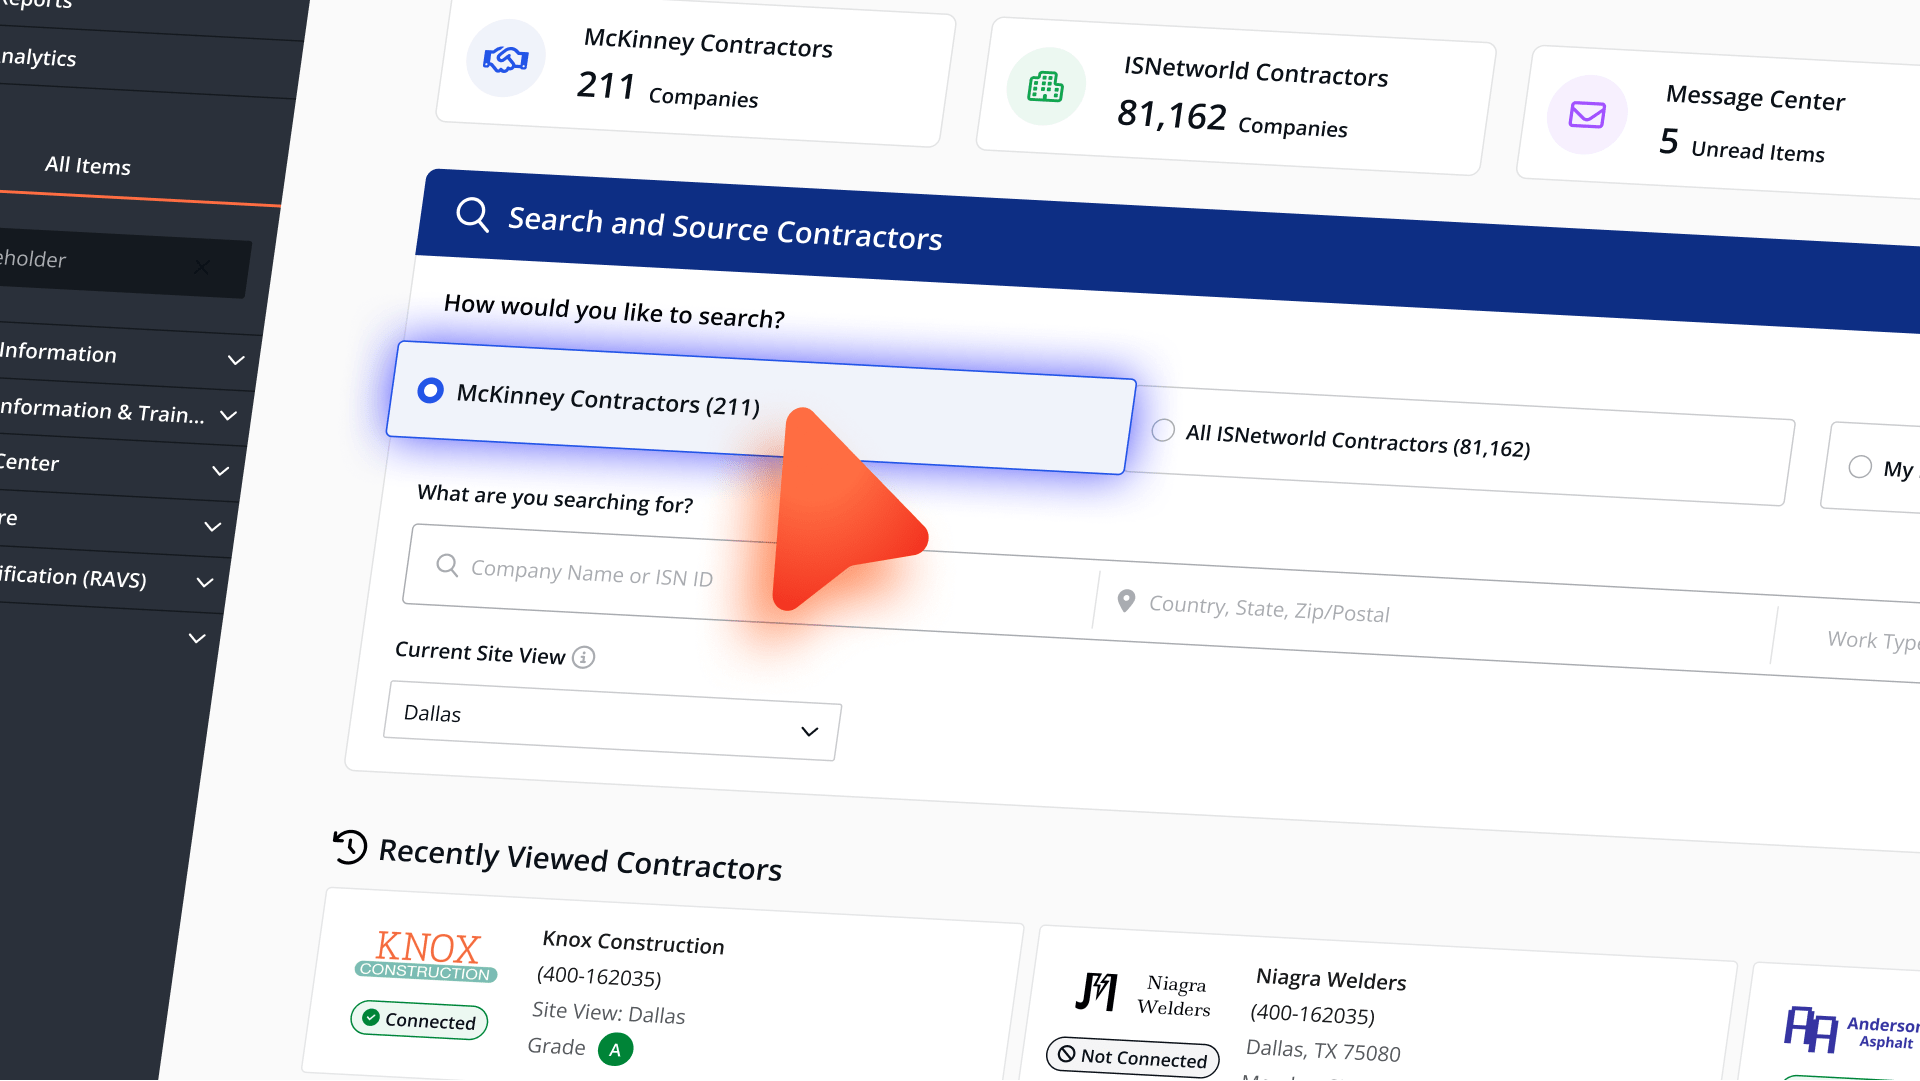Screen dimensions: 1920x1081
Task: Click 'What are you searching for?' label
Action: pyautogui.click(x=555, y=499)
